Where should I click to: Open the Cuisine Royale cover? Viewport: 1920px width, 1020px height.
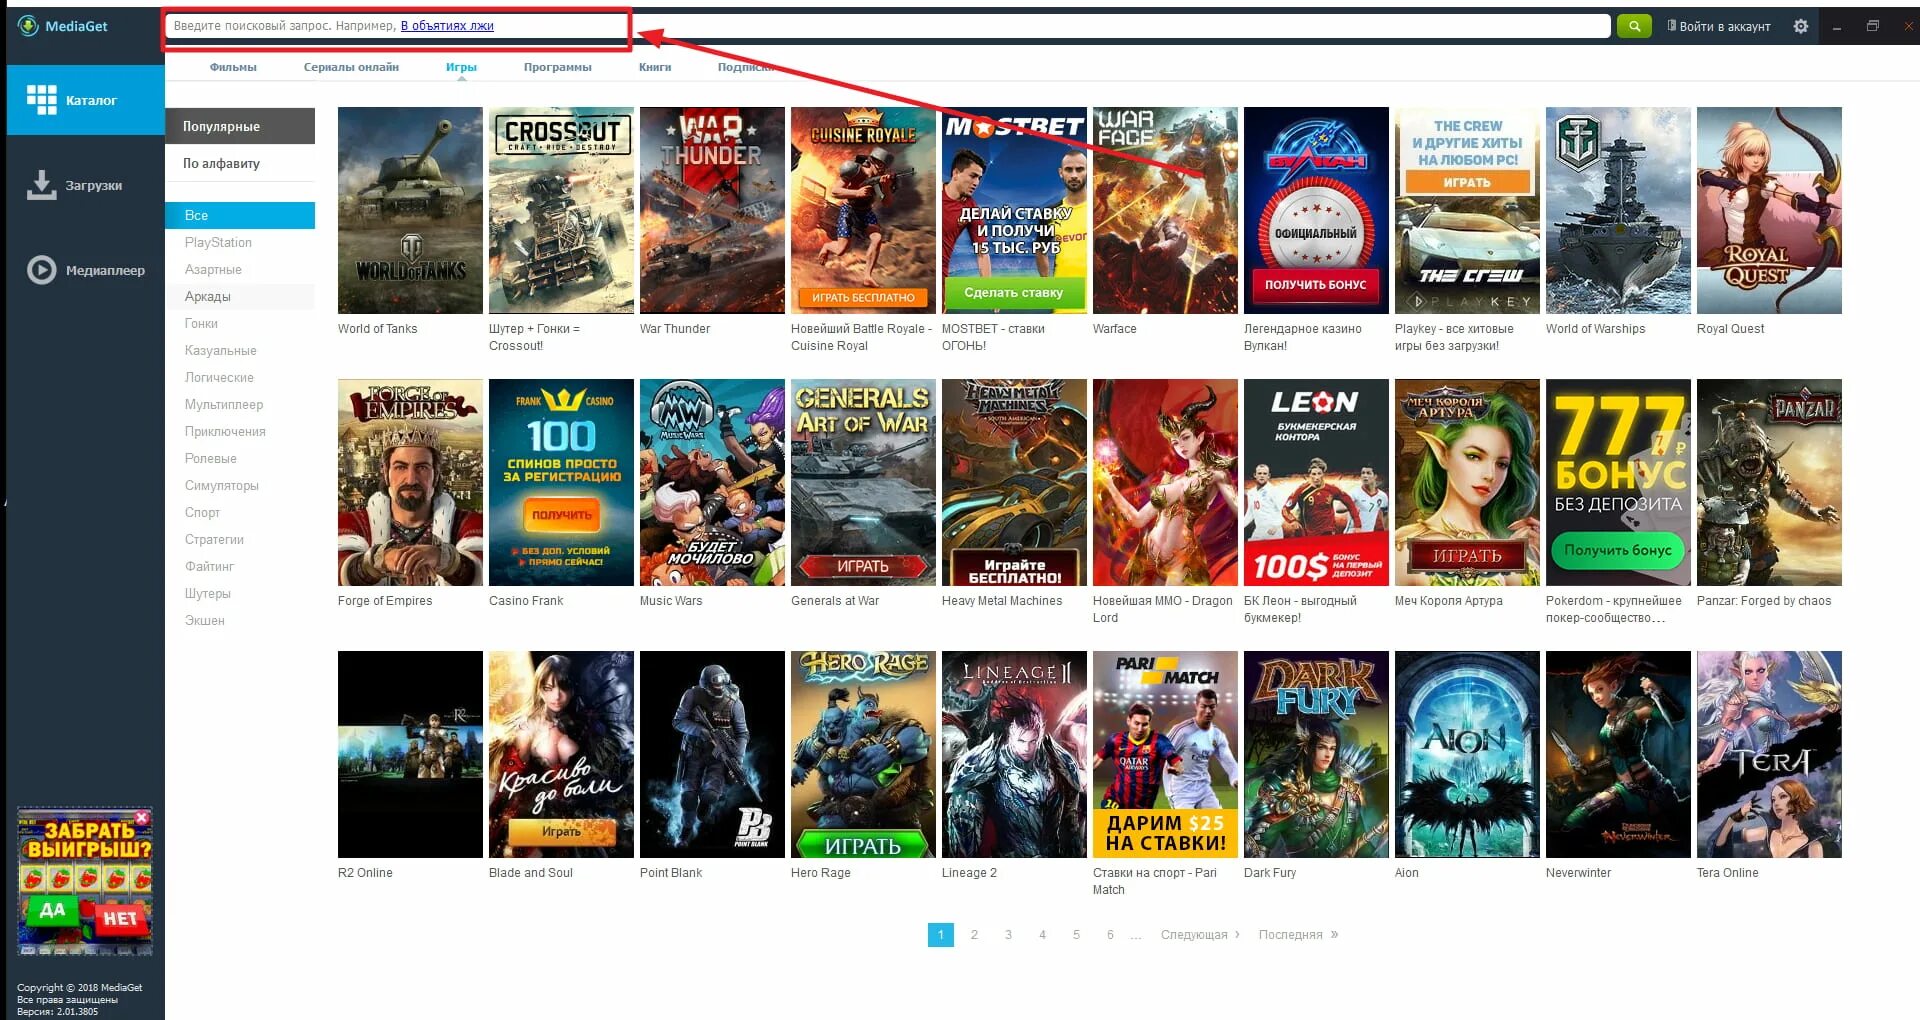click(863, 210)
